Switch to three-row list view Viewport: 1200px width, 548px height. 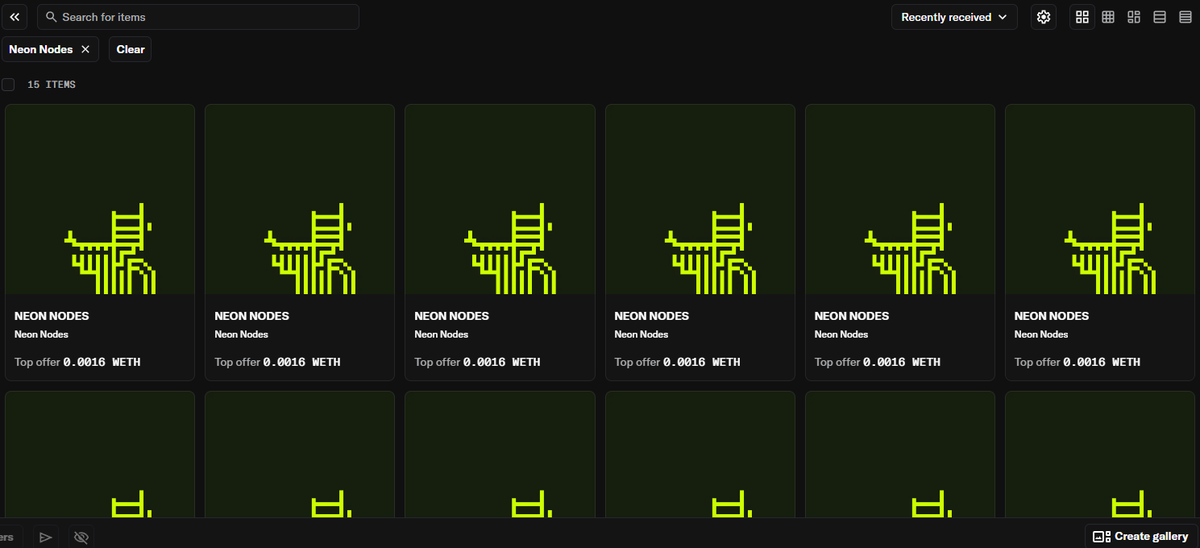[x=1160, y=17]
